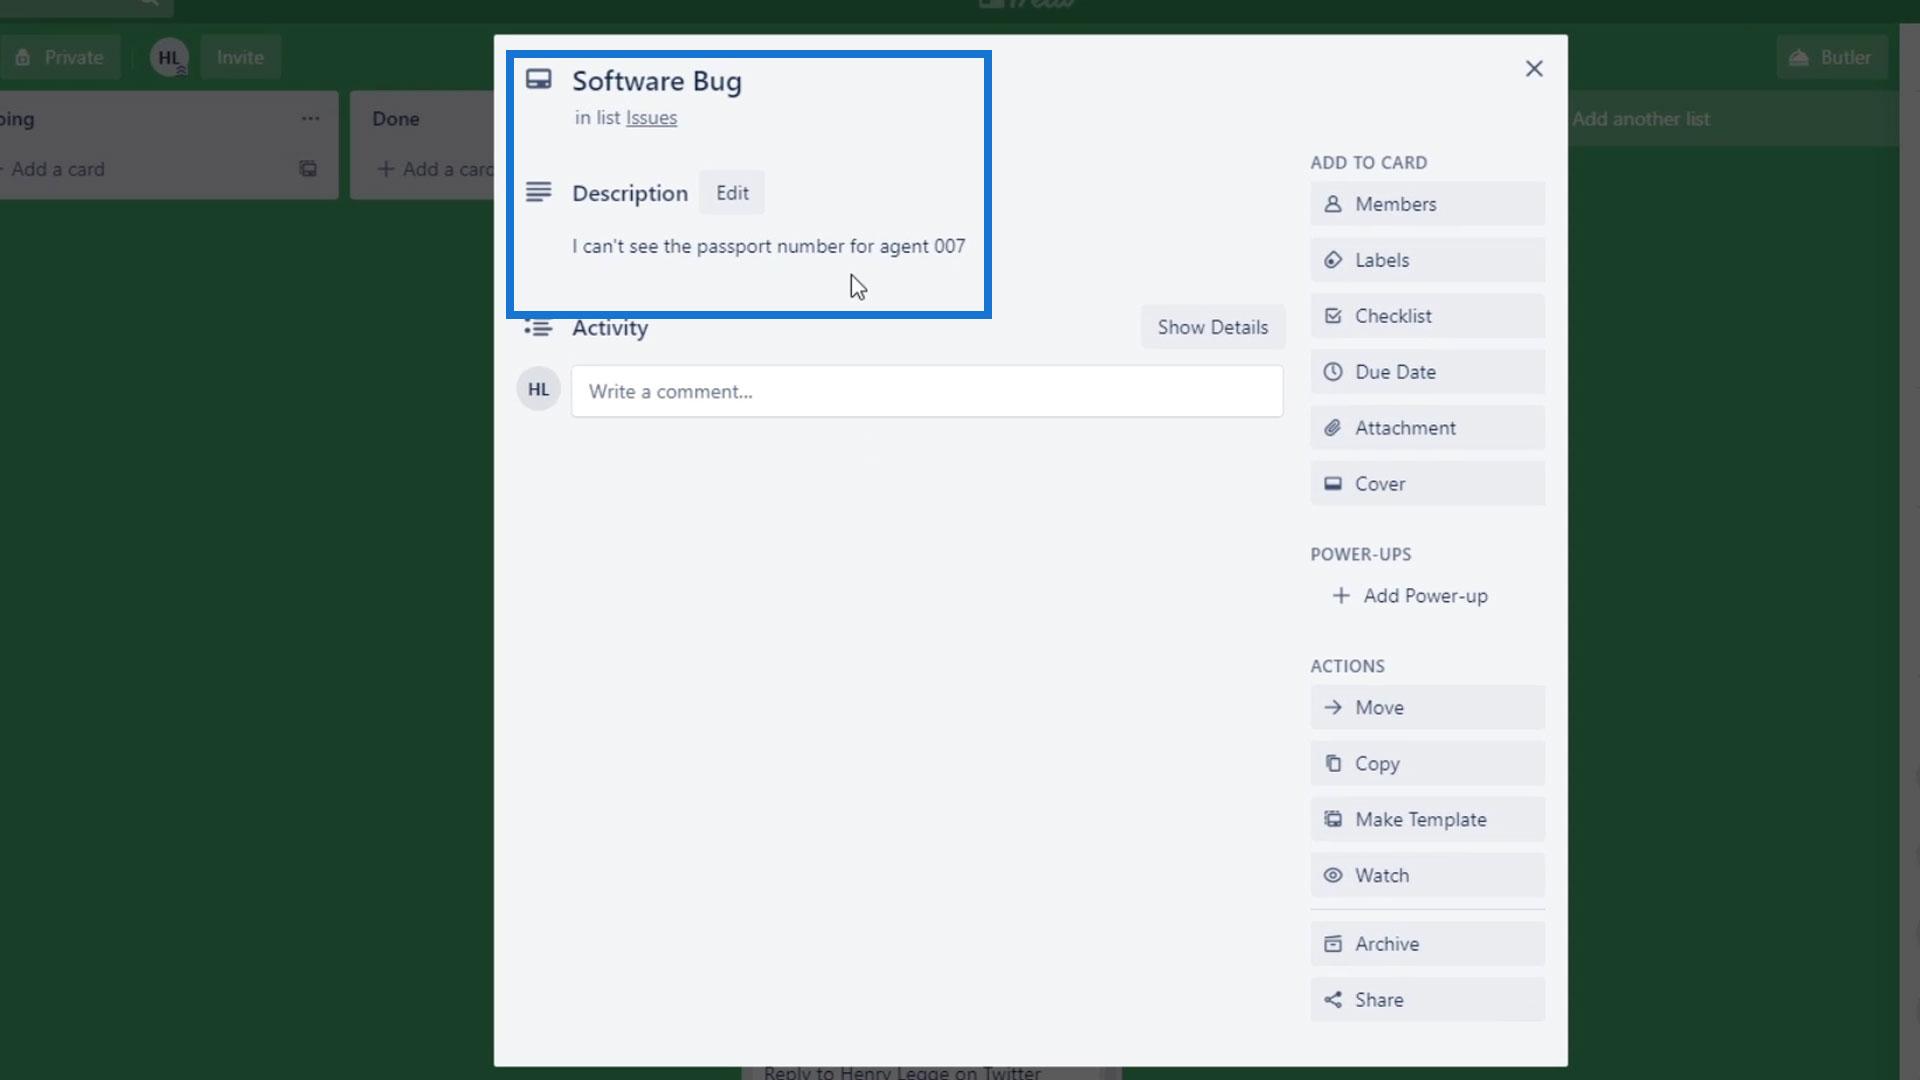
Task: Open the Members option
Action: (x=1427, y=204)
